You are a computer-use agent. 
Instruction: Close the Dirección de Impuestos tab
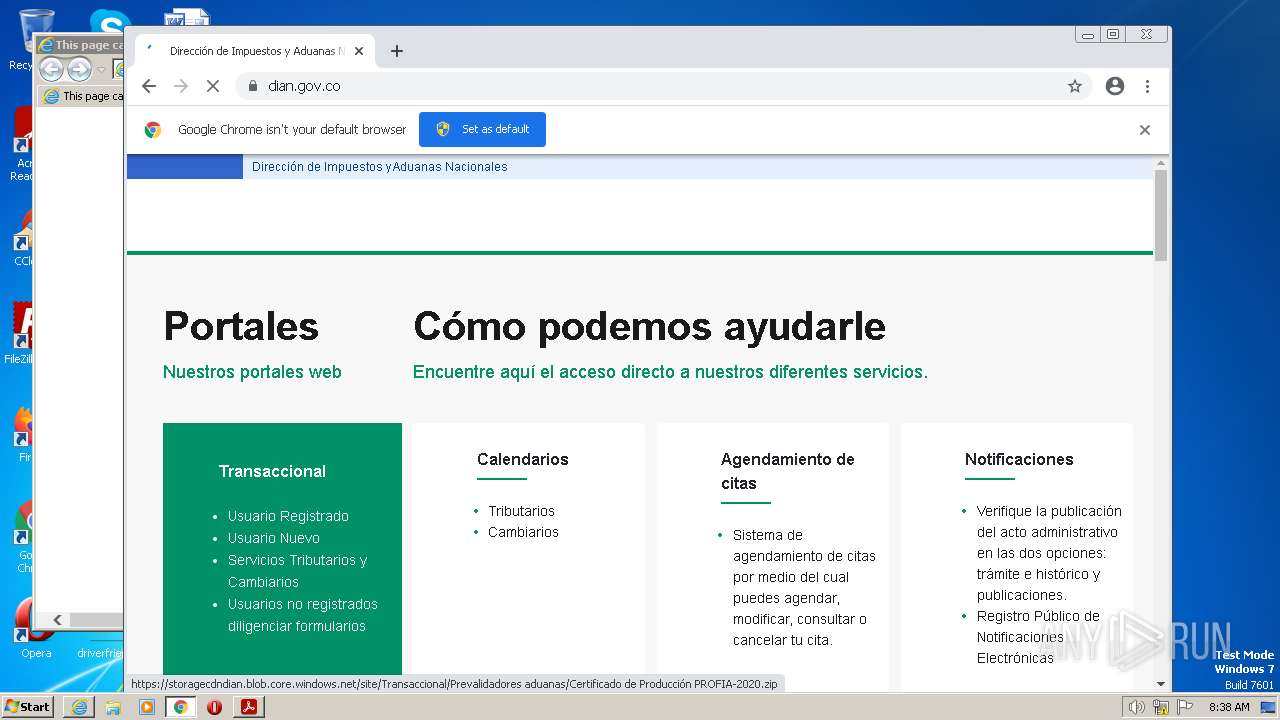(x=359, y=51)
